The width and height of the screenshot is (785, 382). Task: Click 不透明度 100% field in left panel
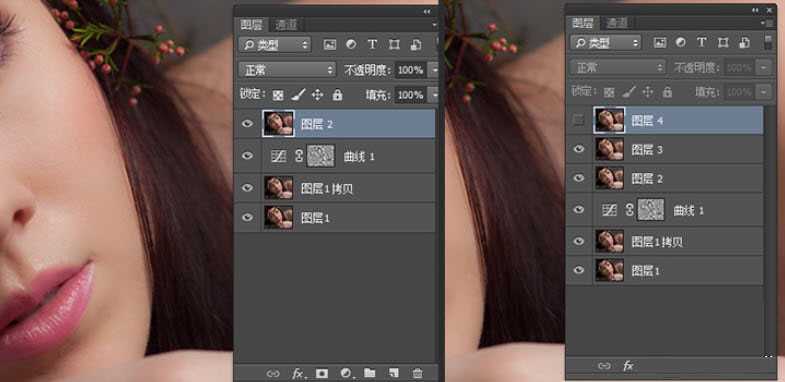(411, 70)
